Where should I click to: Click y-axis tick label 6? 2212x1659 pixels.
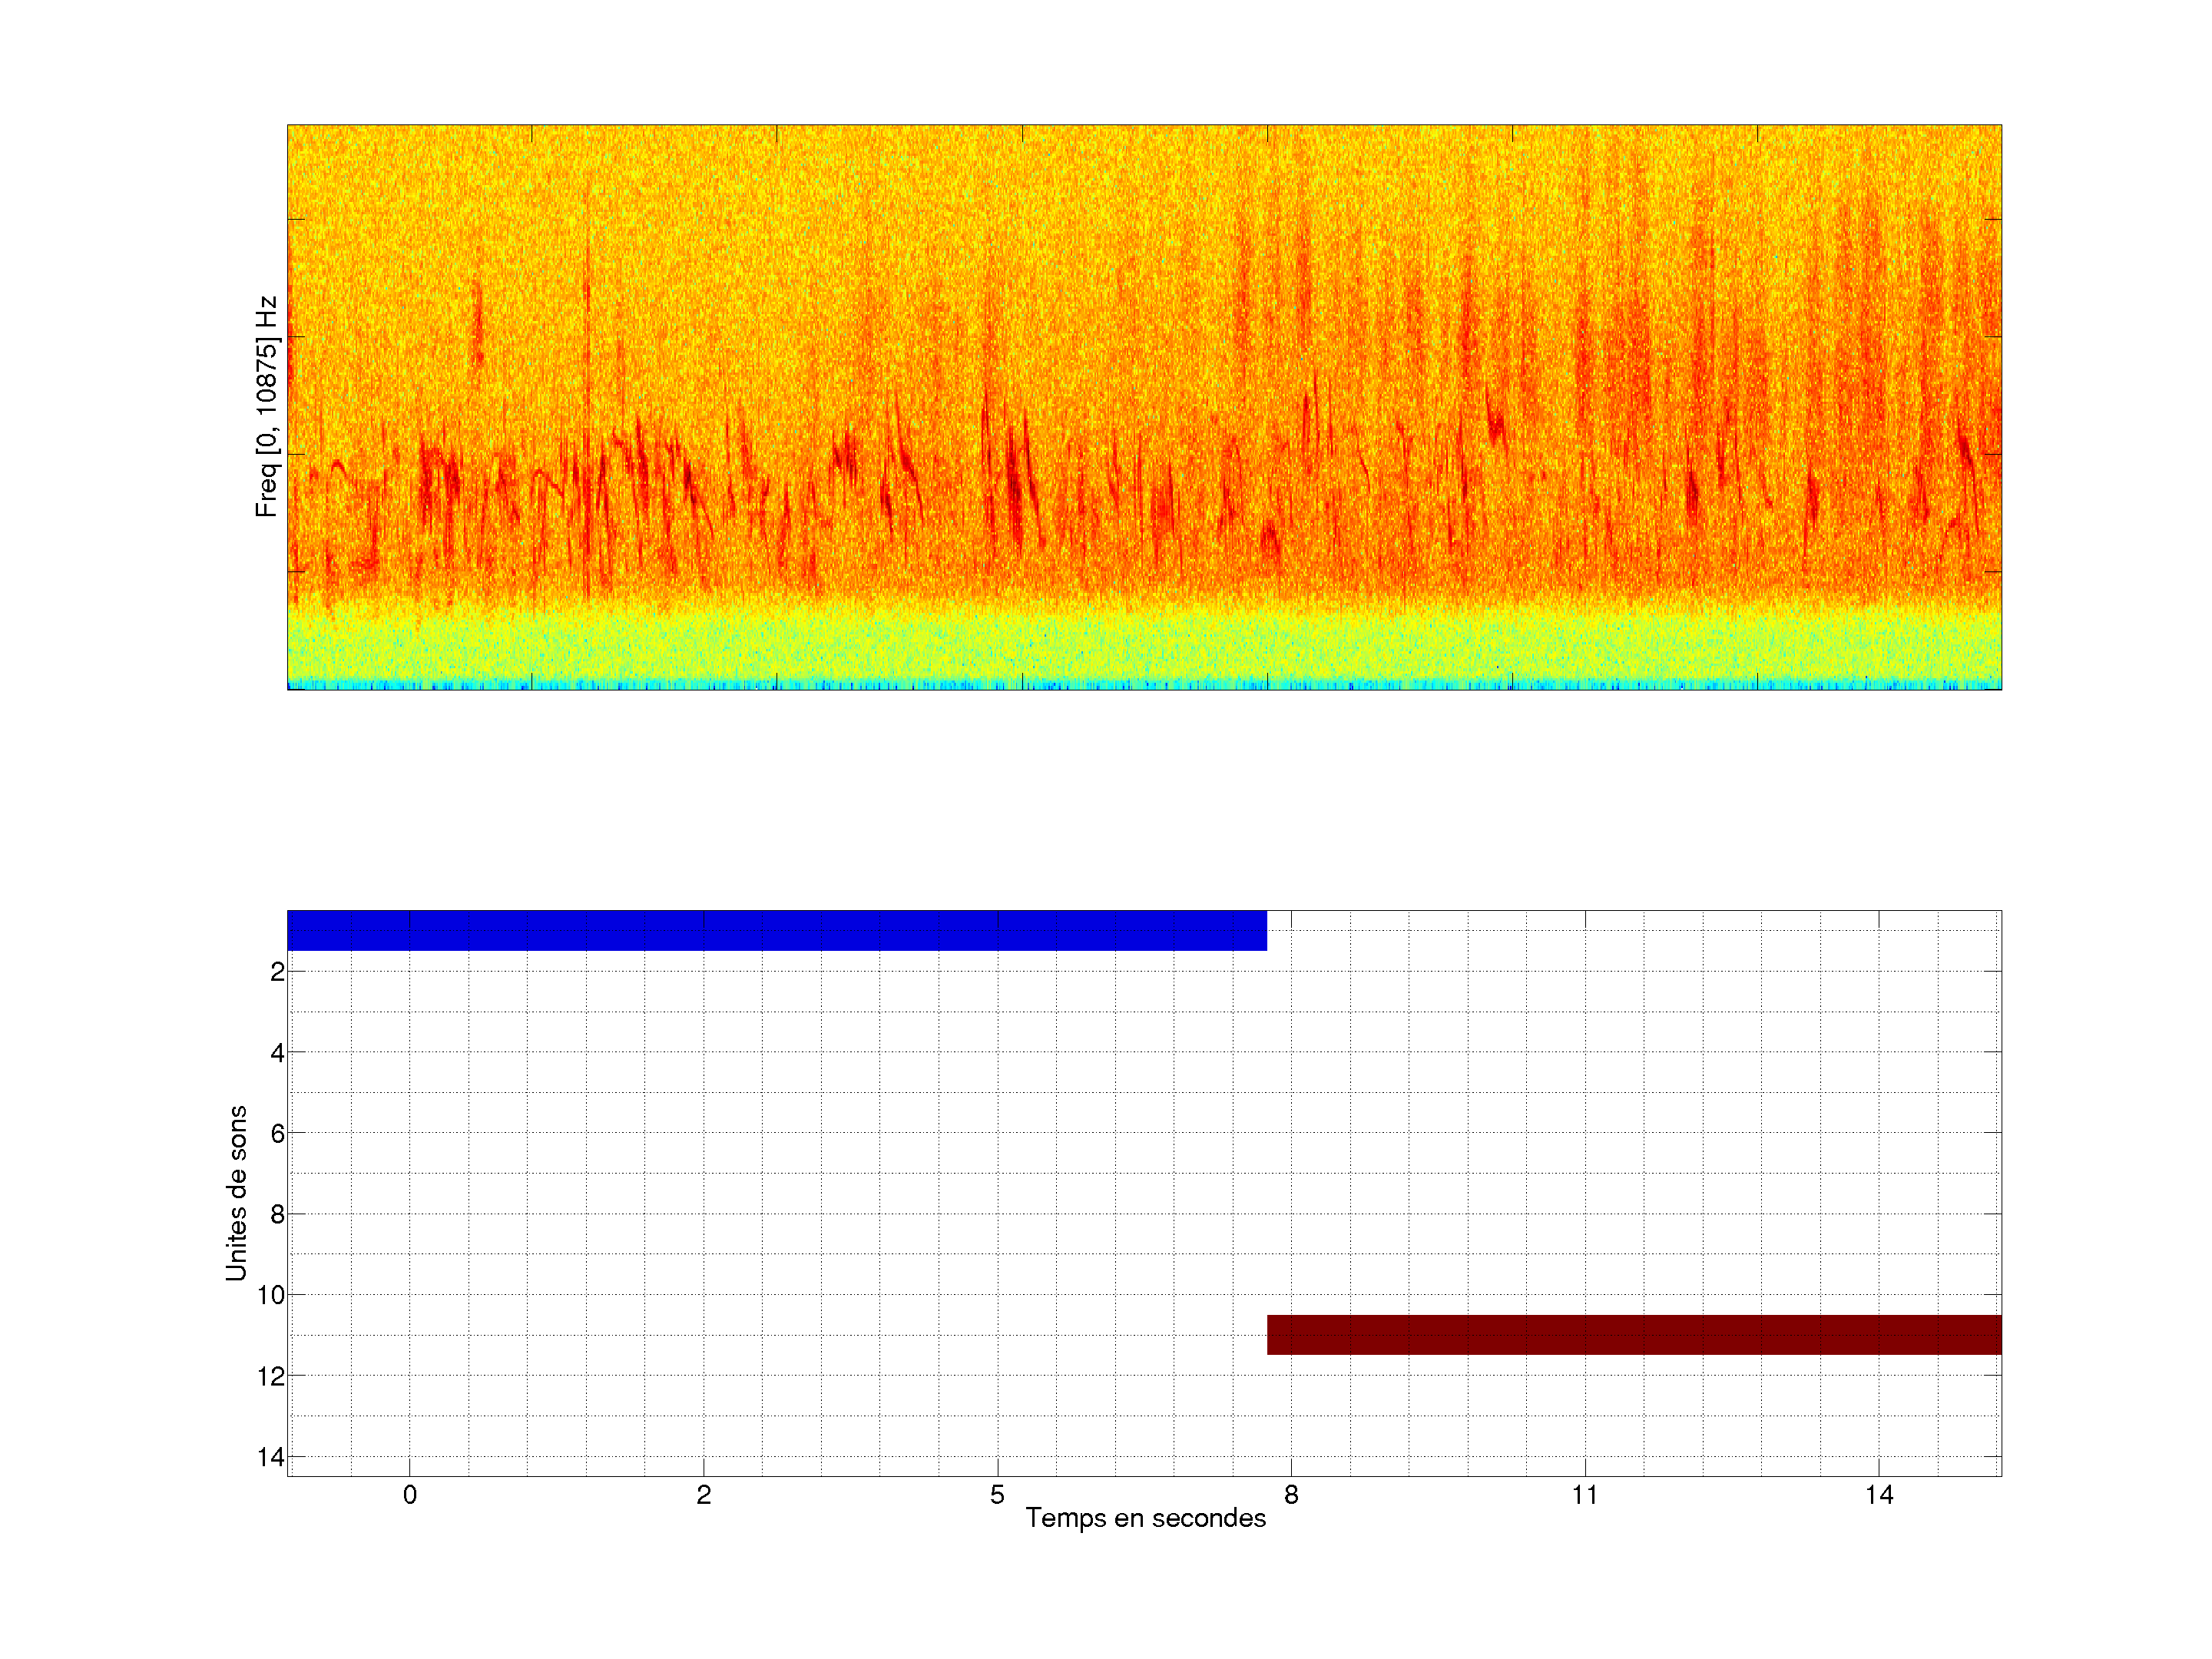coord(277,1133)
